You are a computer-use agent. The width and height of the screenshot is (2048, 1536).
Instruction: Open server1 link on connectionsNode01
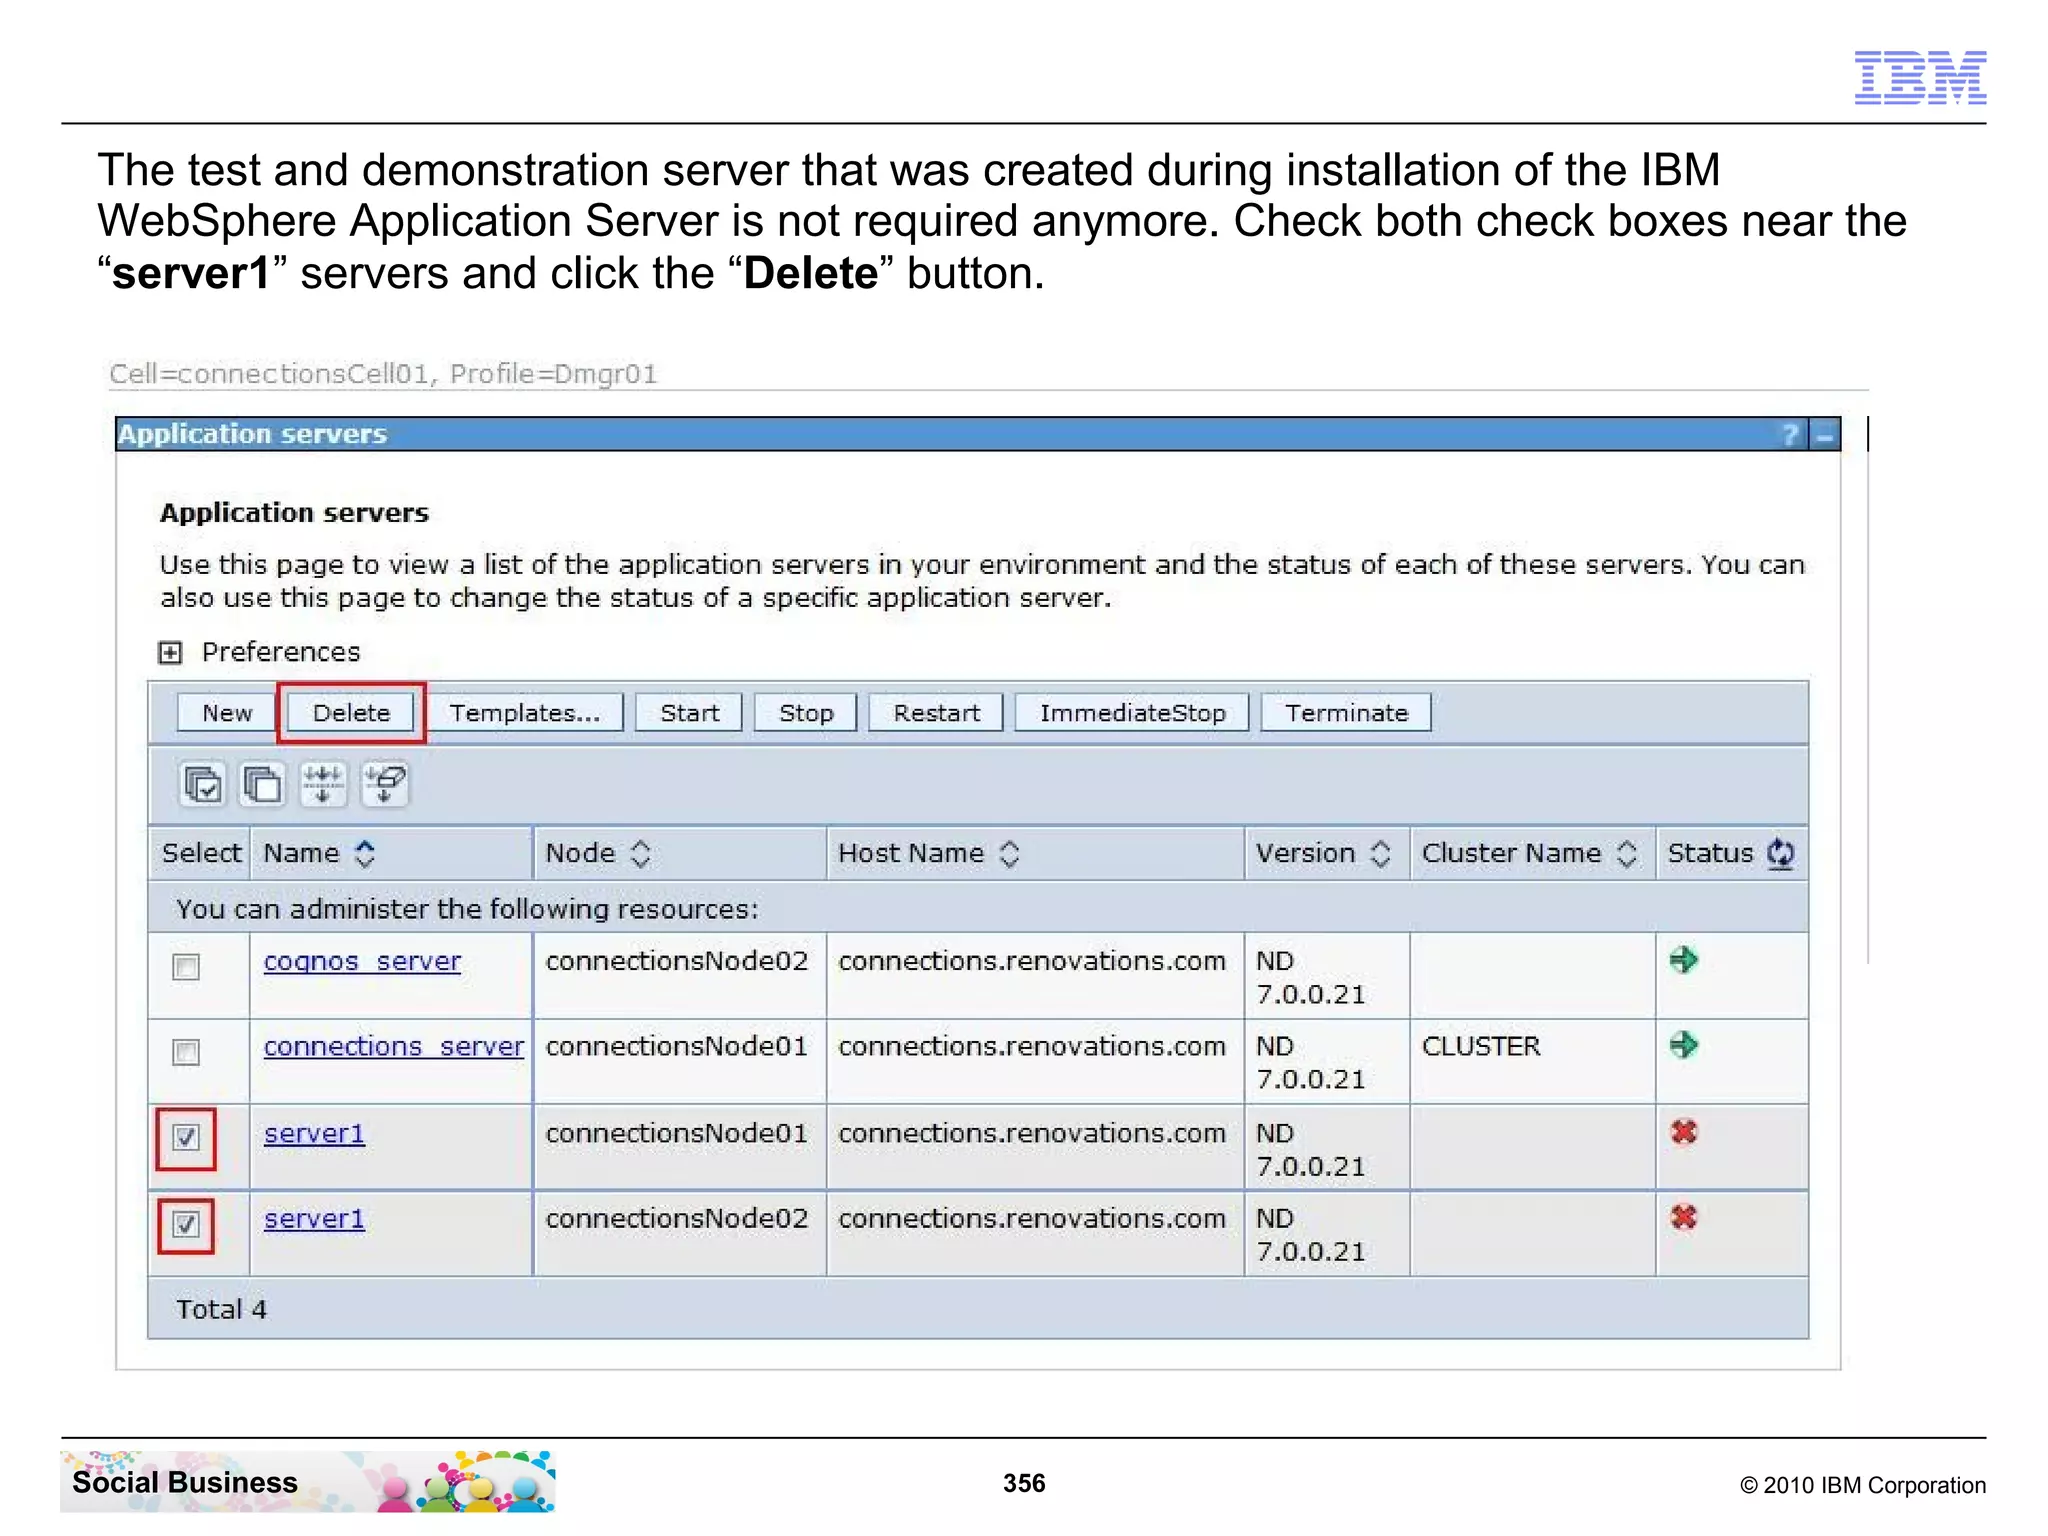coord(314,1133)
